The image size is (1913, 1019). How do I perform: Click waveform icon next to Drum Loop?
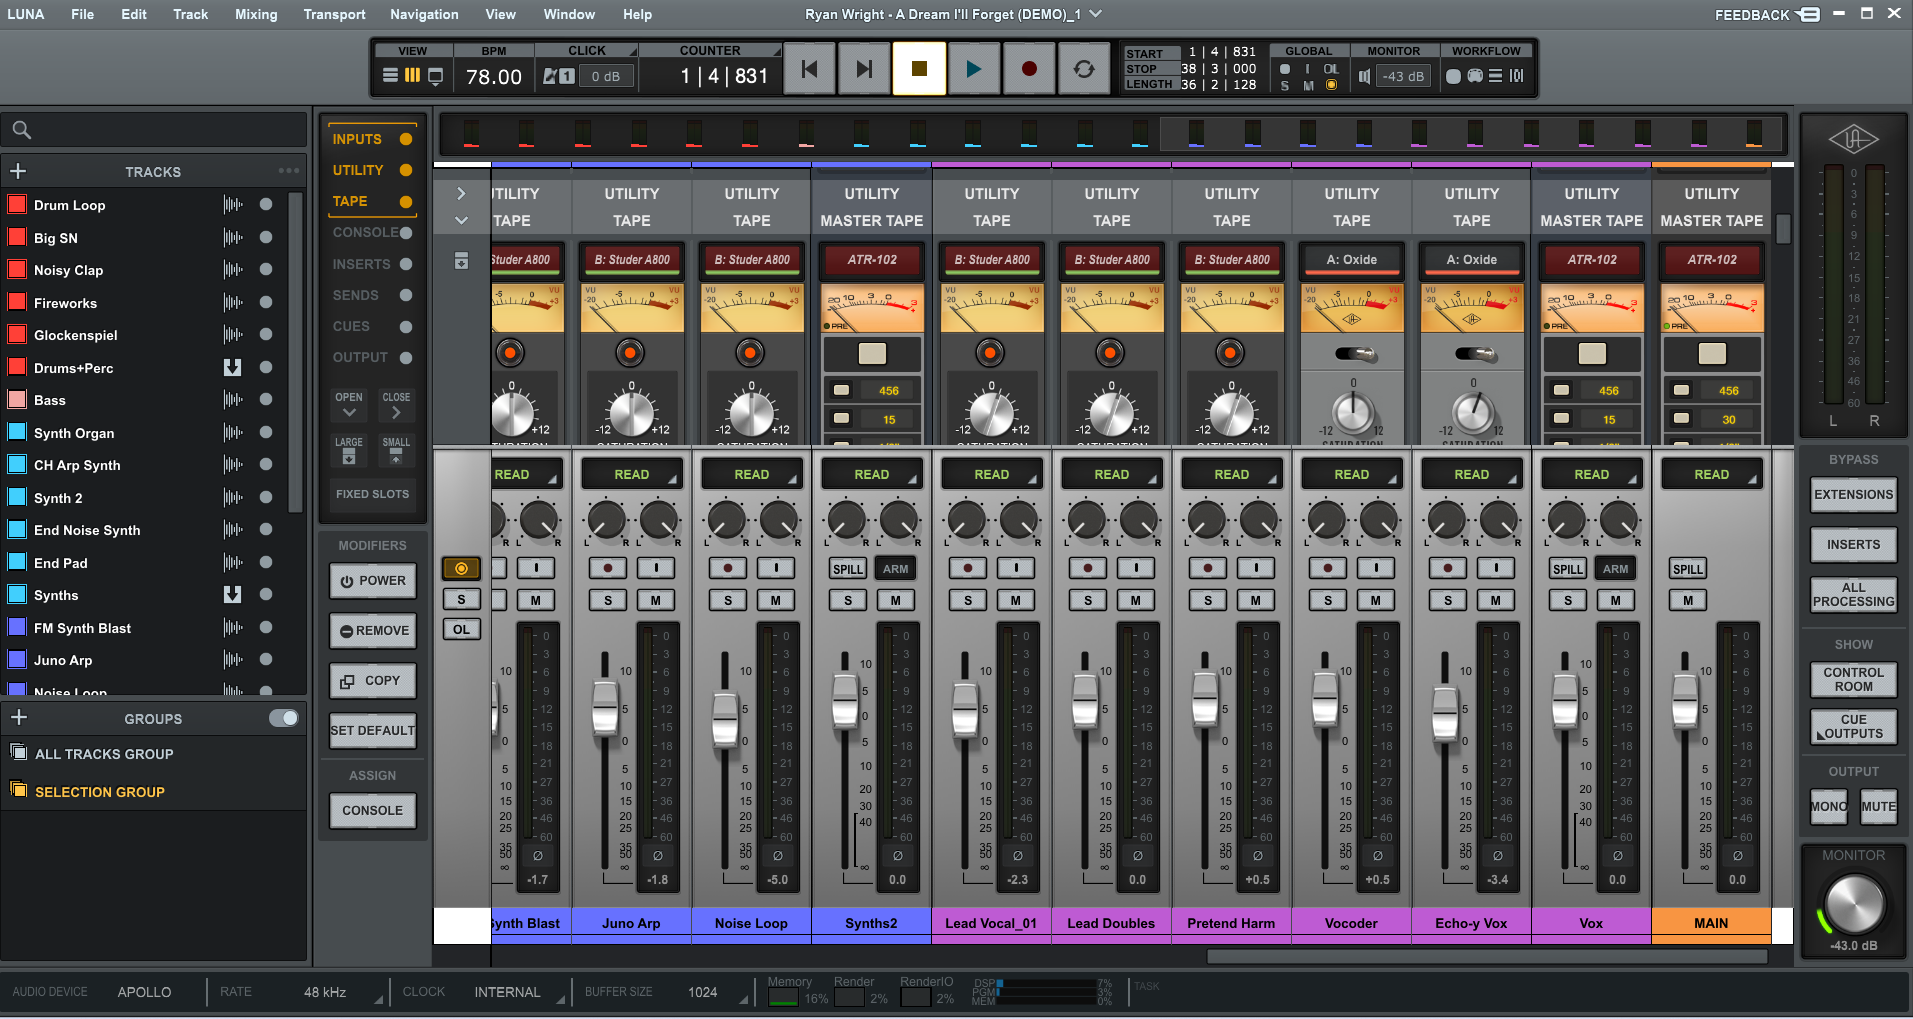233,205
